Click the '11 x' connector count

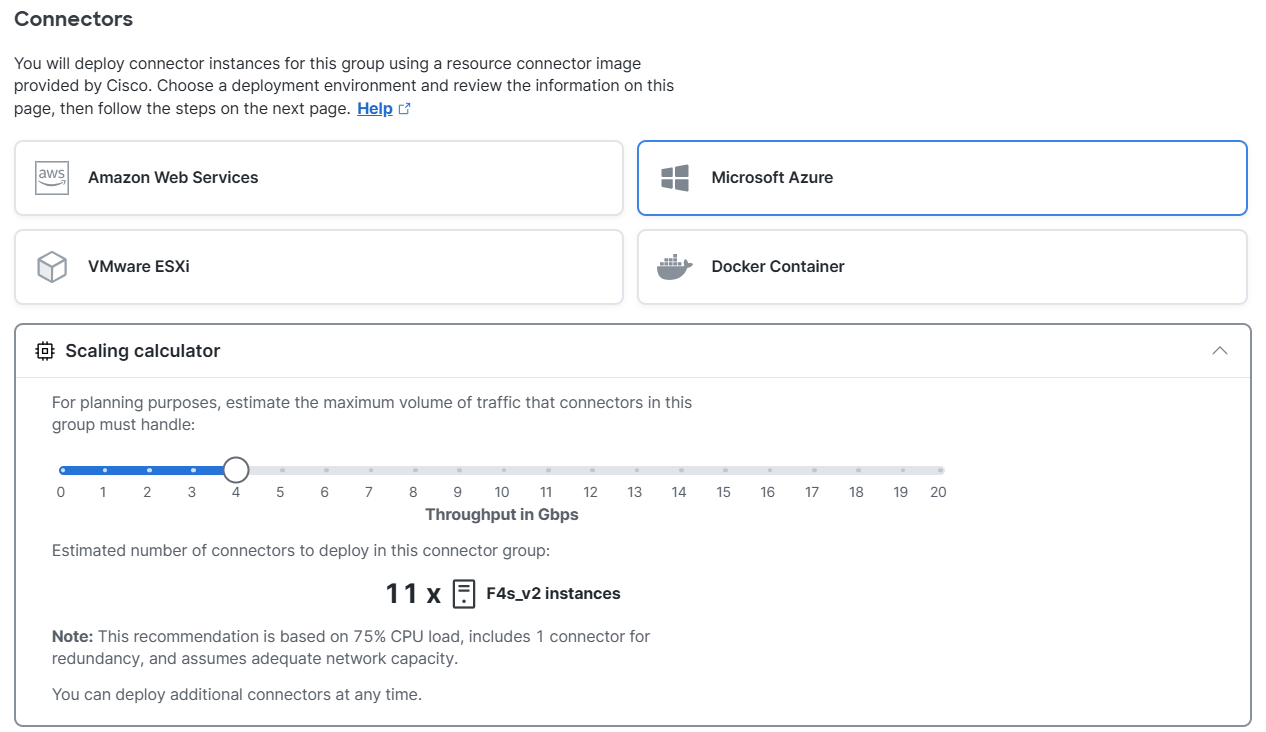point(413,594)
